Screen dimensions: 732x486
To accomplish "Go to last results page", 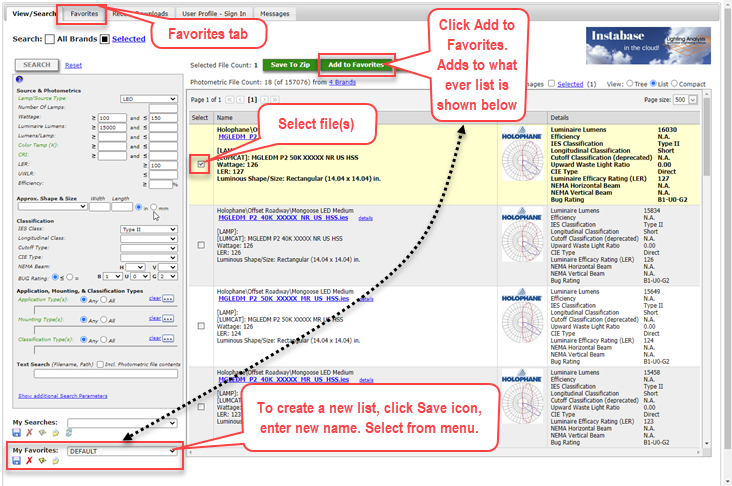I will pyautogui.click(x=274, y=99).
